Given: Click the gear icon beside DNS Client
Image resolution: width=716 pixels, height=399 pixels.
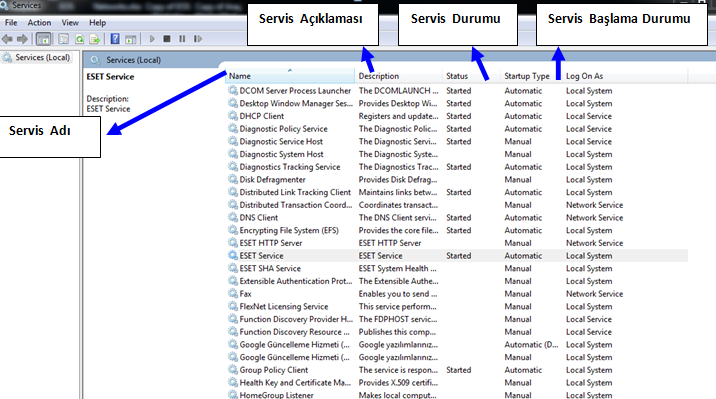Looking at the screenshot, I should (233, 218).
